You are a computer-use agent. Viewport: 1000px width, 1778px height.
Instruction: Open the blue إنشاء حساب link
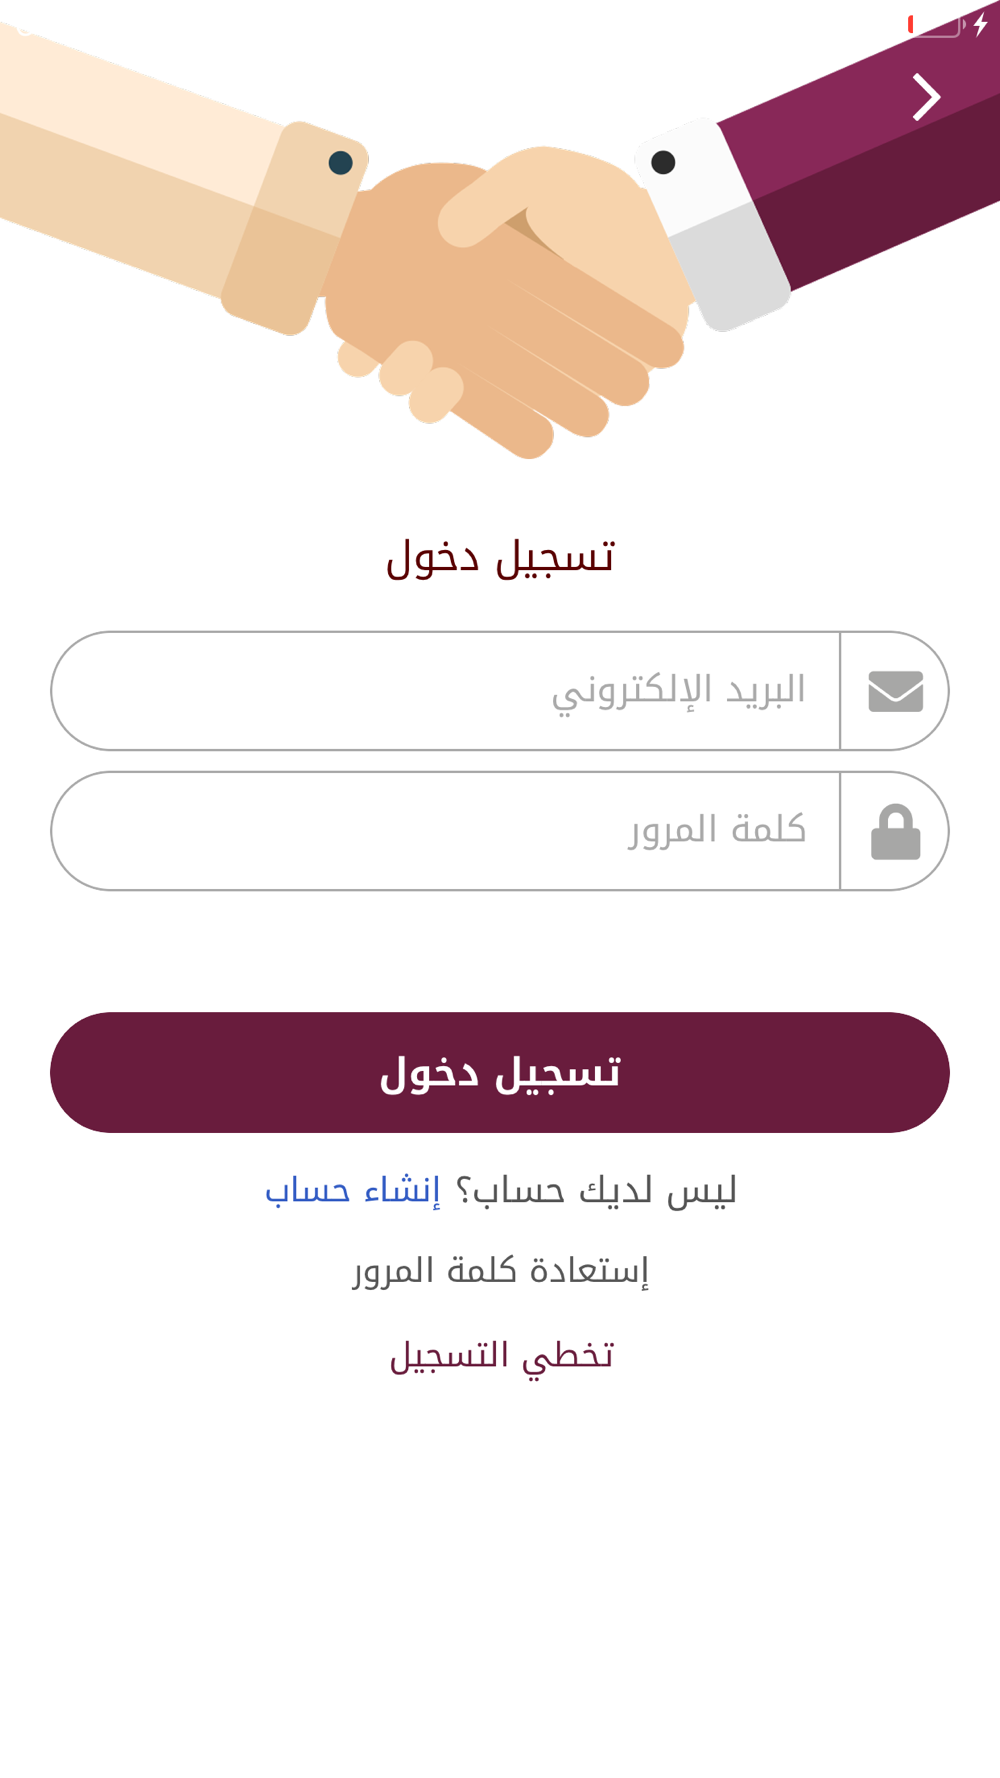click(x=353, y=1190)
